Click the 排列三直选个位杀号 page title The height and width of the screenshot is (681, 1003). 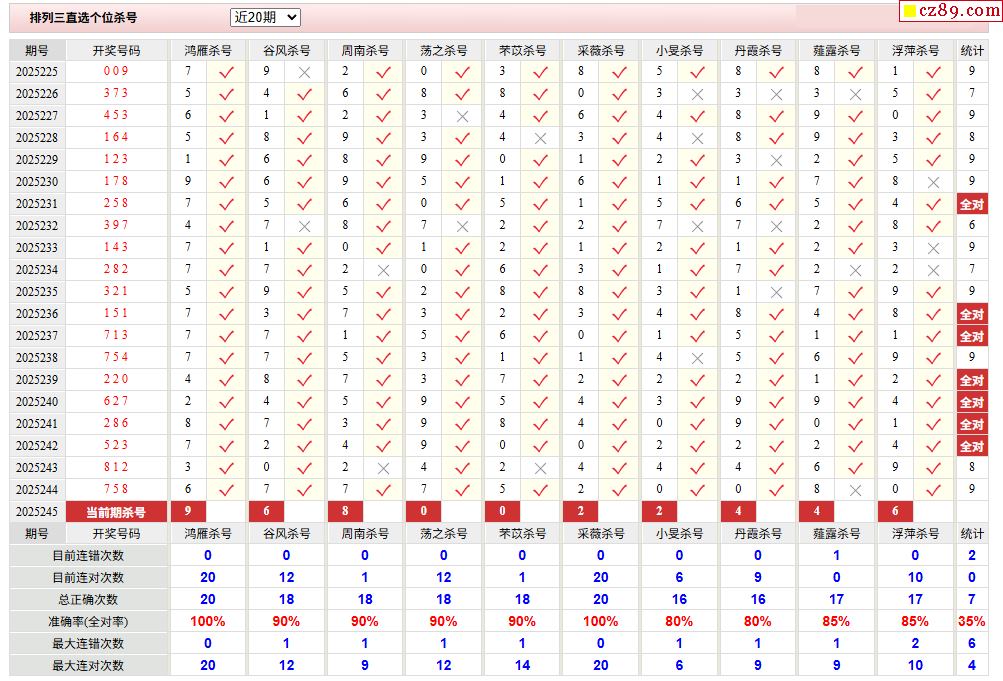[x=83, y=18]
